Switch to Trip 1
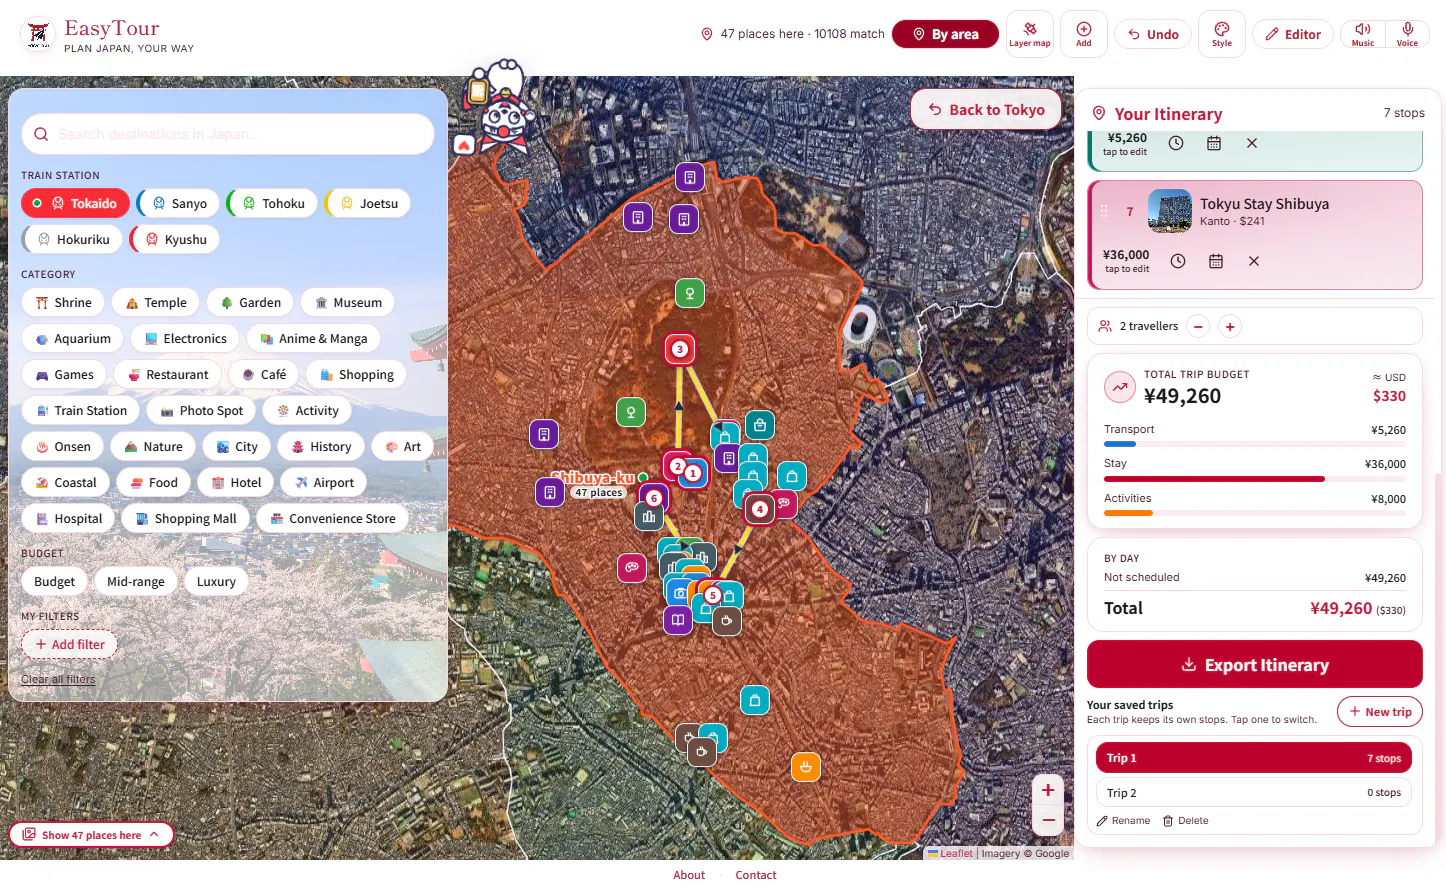This screenshot has height=886, width=1446. point(1254,758)
